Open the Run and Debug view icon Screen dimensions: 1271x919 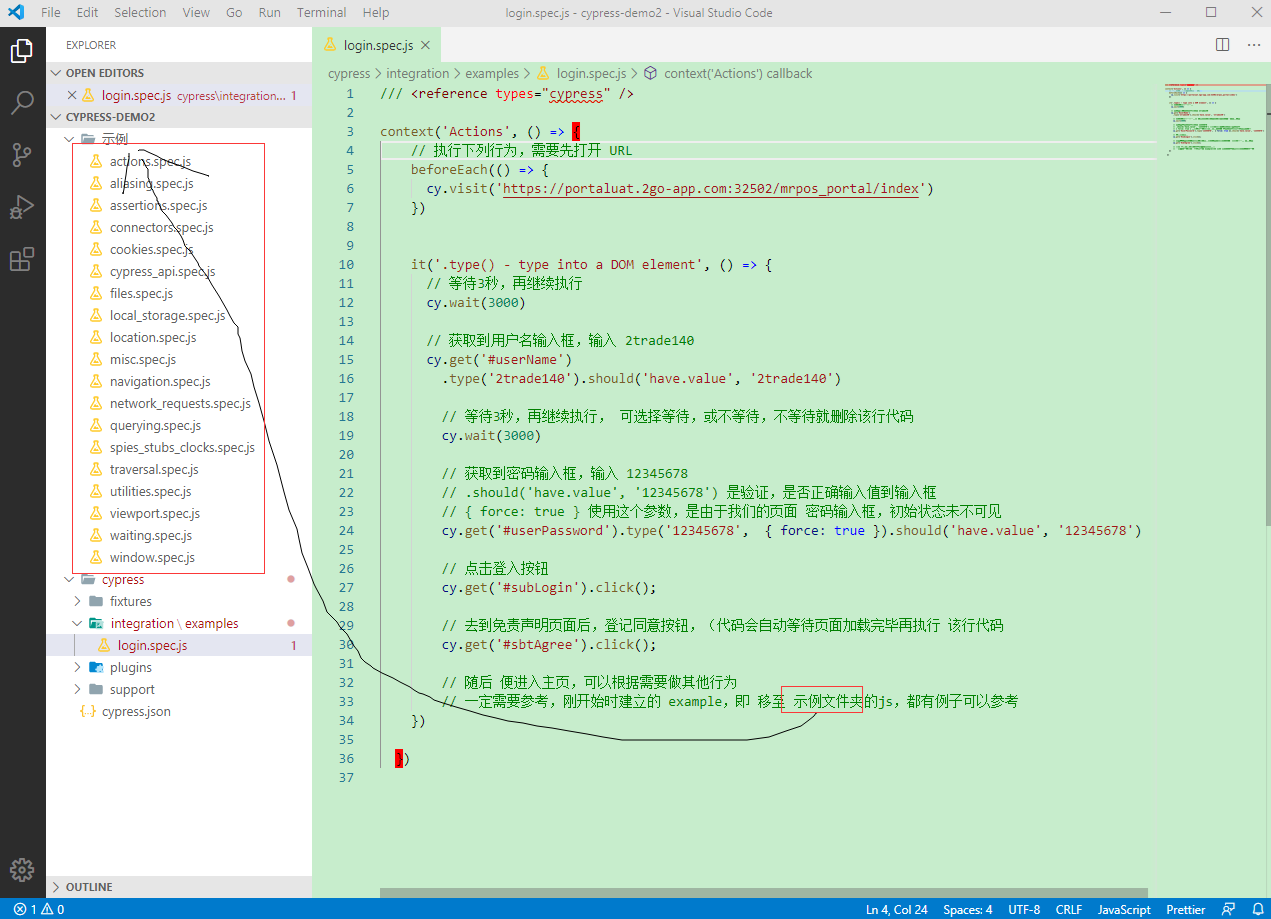(22, 207)
